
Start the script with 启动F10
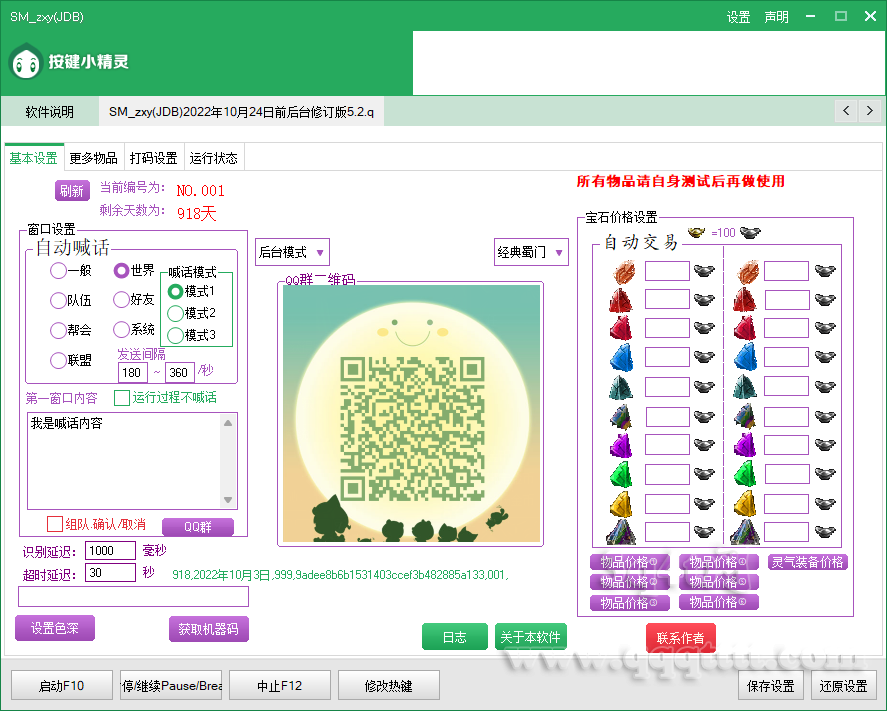click(x=62, y=686)
